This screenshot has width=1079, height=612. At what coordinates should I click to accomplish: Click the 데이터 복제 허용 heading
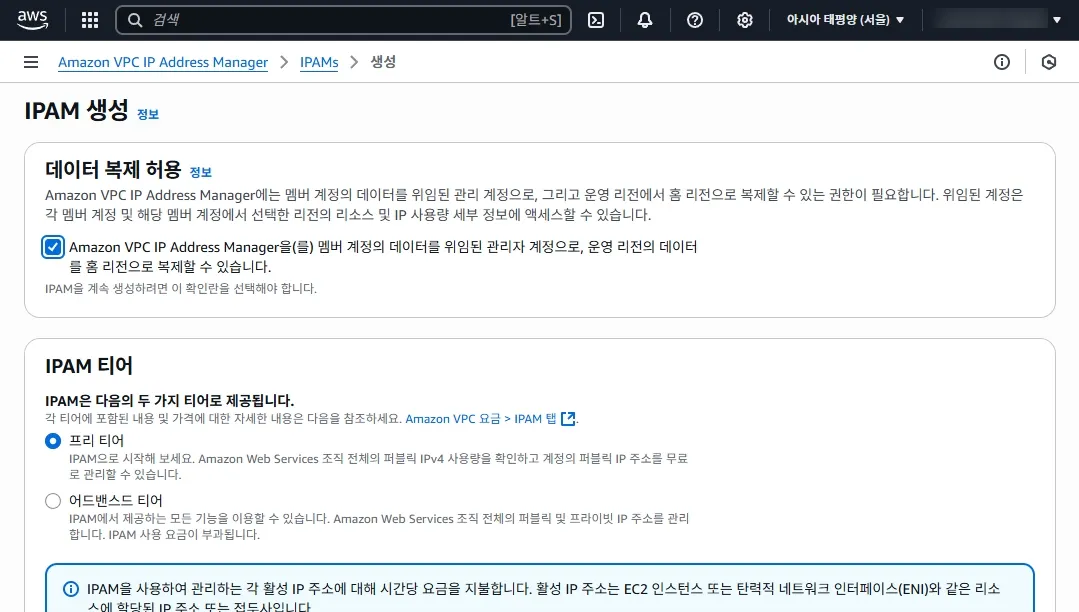(x=113, y=169)
